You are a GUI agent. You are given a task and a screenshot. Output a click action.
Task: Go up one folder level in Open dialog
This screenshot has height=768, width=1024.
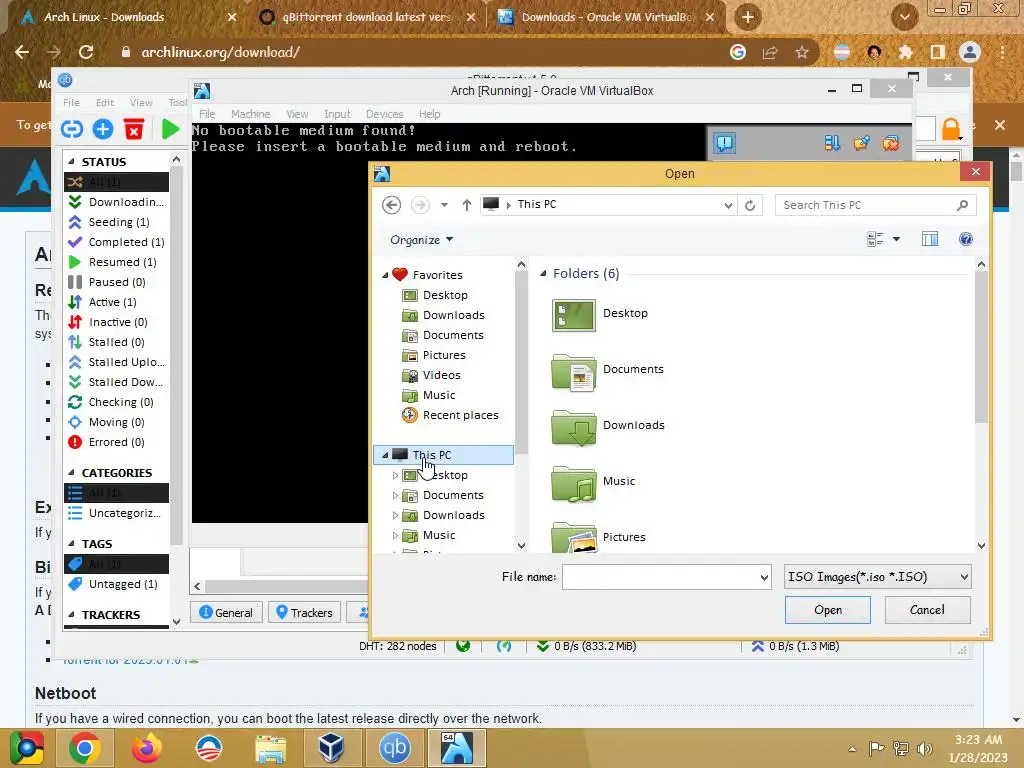[467, 205]
